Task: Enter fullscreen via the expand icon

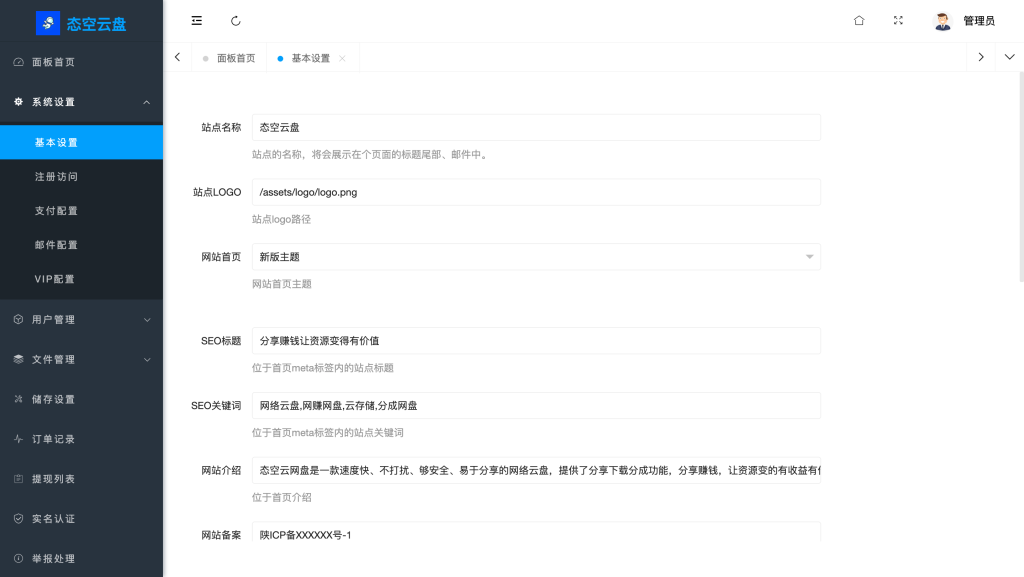Action: [x=898, y=20]
